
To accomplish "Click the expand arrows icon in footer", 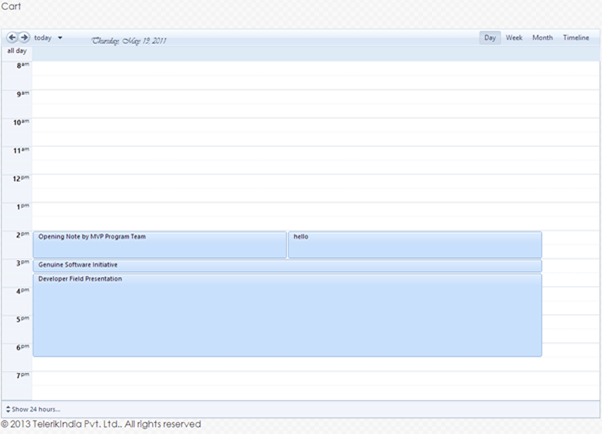I will coord(9,409).
